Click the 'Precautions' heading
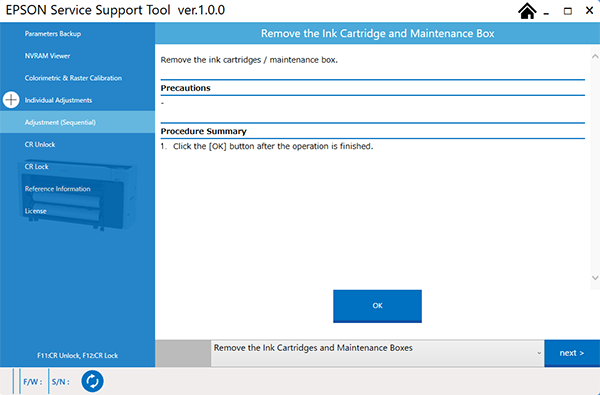 tap(186, 88)
